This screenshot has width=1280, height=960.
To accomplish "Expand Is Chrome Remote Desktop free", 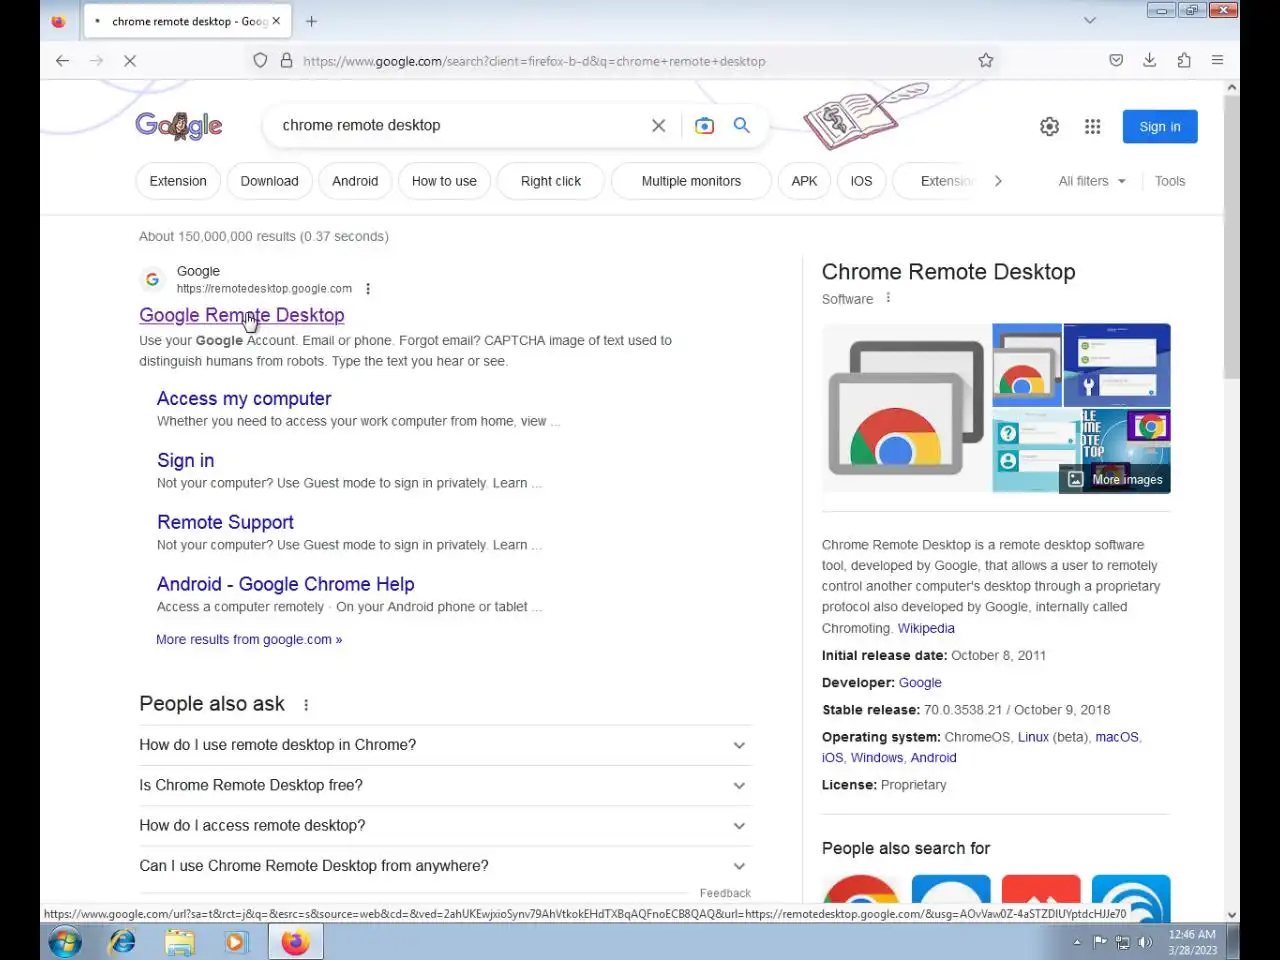I will click(x=445, y=785).
